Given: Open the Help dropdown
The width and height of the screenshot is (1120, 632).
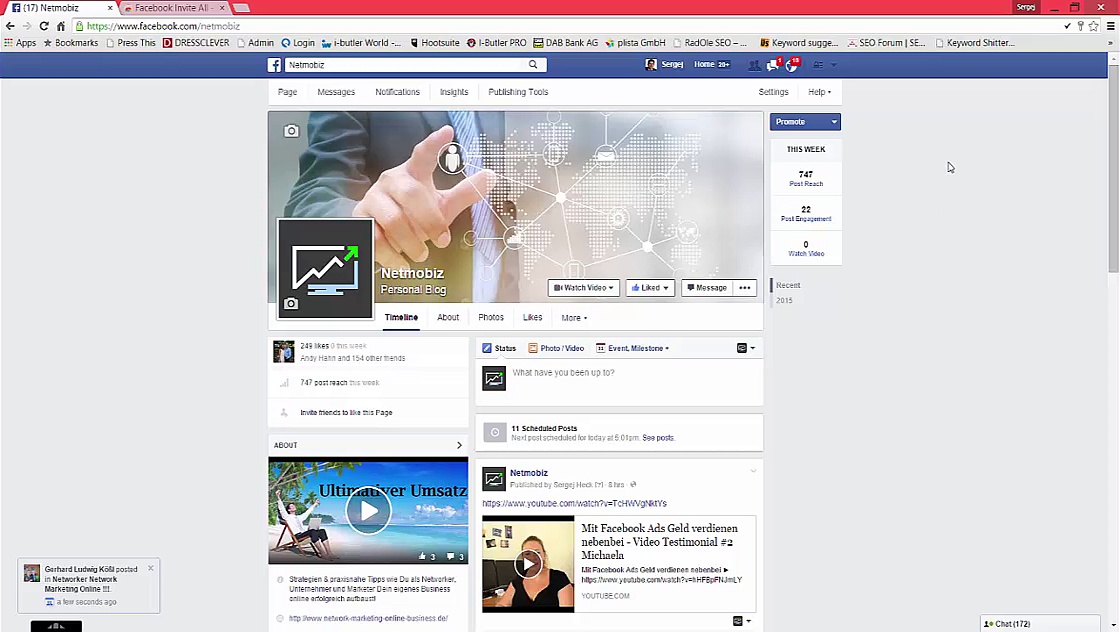Looking at the screenshot, I should tap(819, 92).
